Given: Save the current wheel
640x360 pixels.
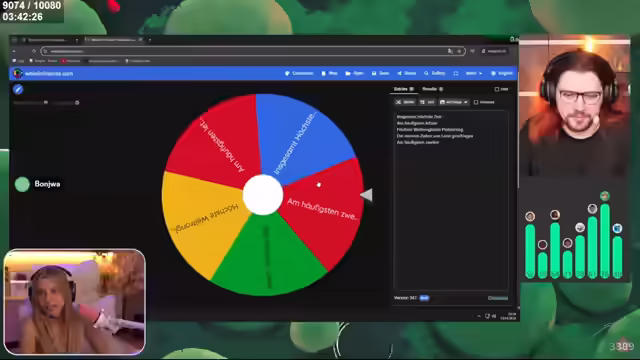Looking at the screenshot, I should [380, 73].
